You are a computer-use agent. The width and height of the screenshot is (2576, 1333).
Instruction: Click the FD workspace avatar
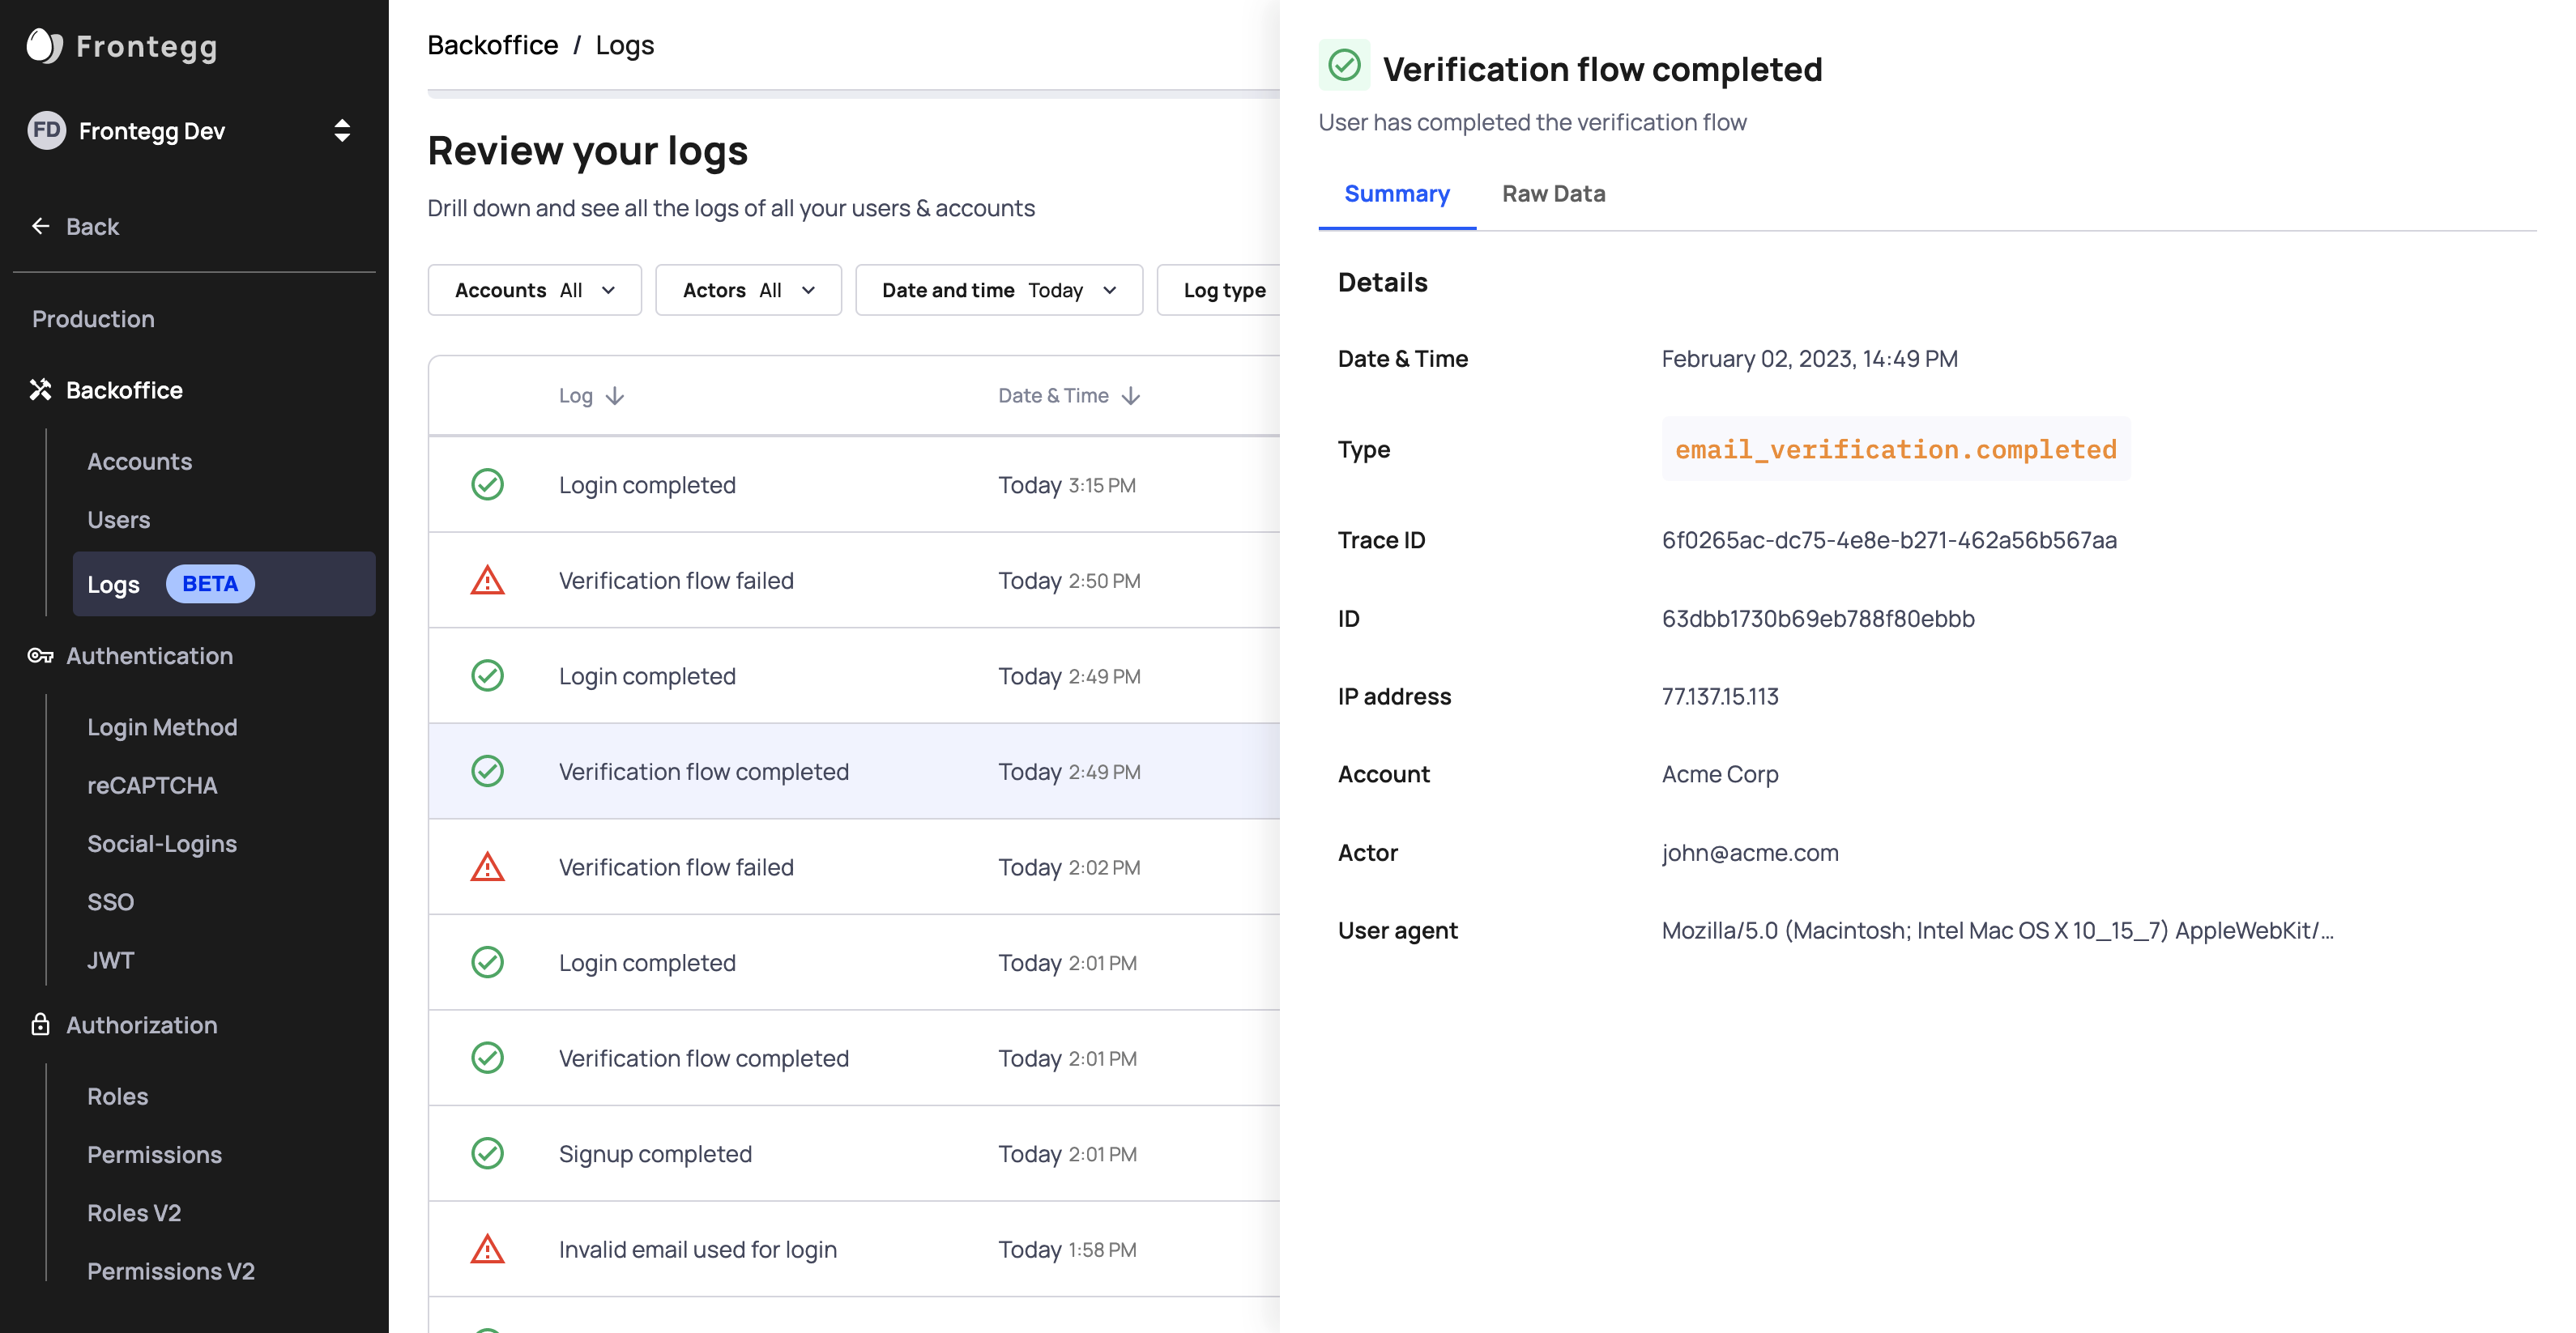(x=46, y=131)
